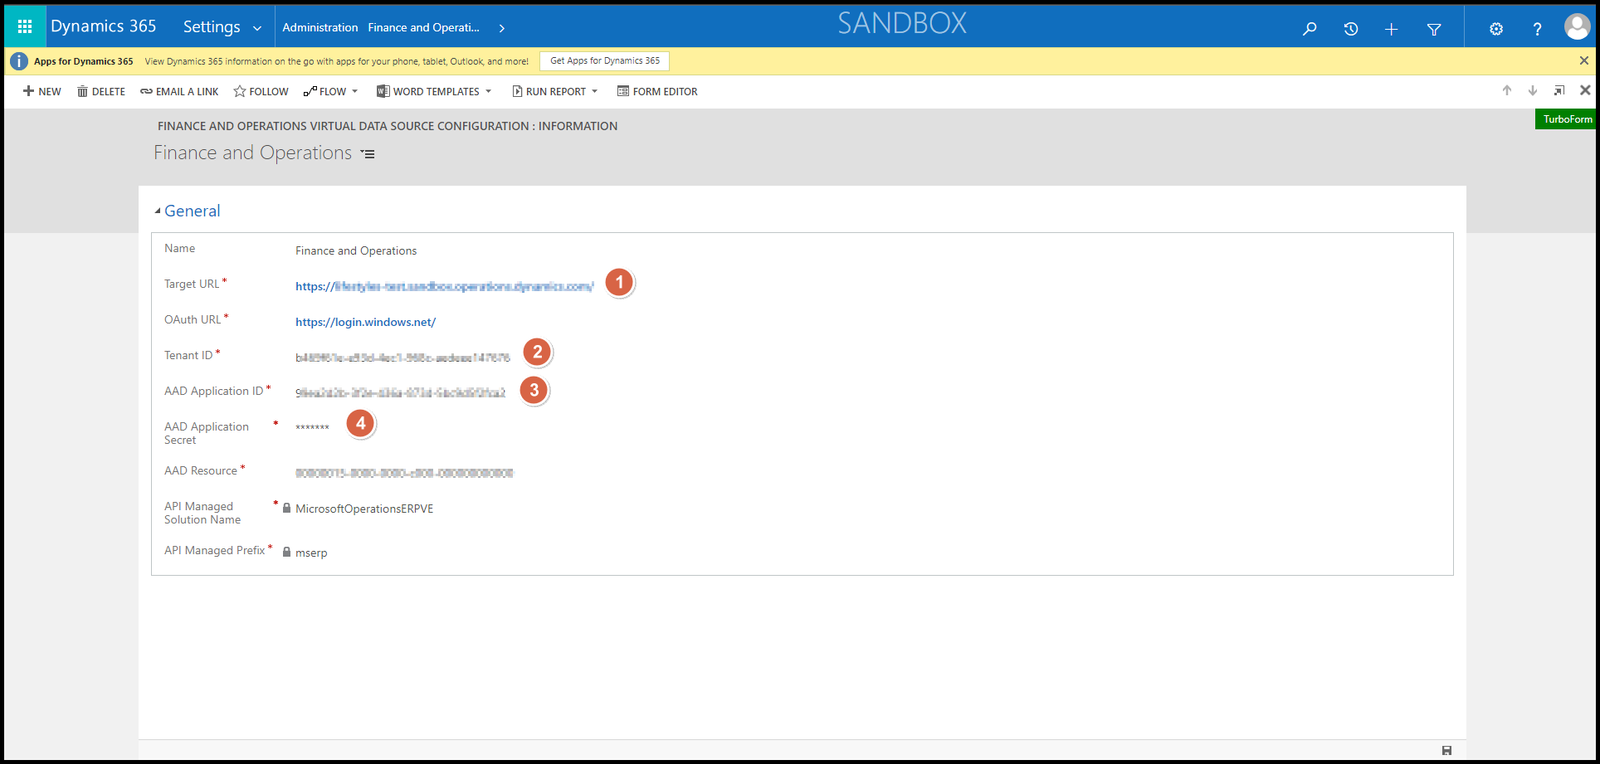This screenshot has height=764, width=1600.
Task: Open the login.windows.net OAuth URL
Action: pyautogui.click(x=365, y=322)
